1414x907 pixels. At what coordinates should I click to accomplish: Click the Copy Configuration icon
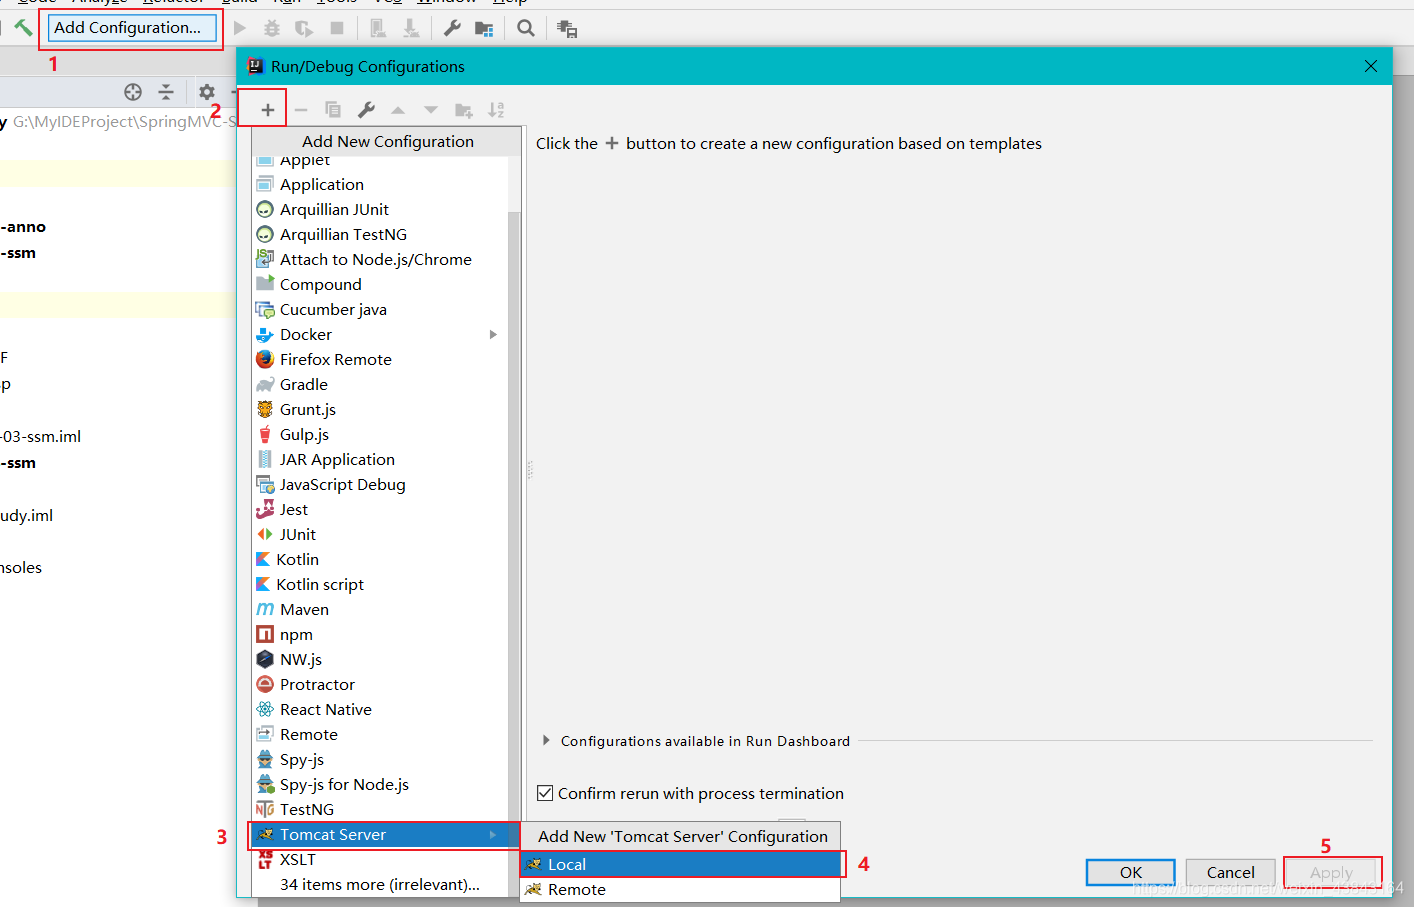coord(333,110)
